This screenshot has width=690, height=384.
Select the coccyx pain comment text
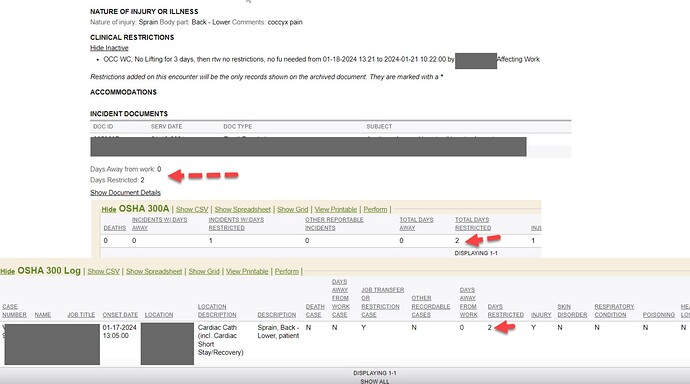click(285, 22)
